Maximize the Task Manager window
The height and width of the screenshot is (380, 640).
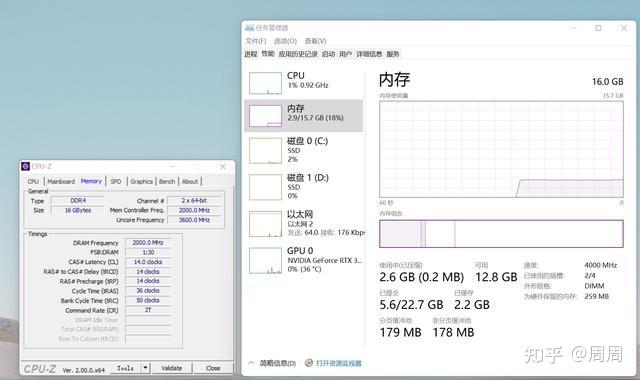(x=598, y=28)
